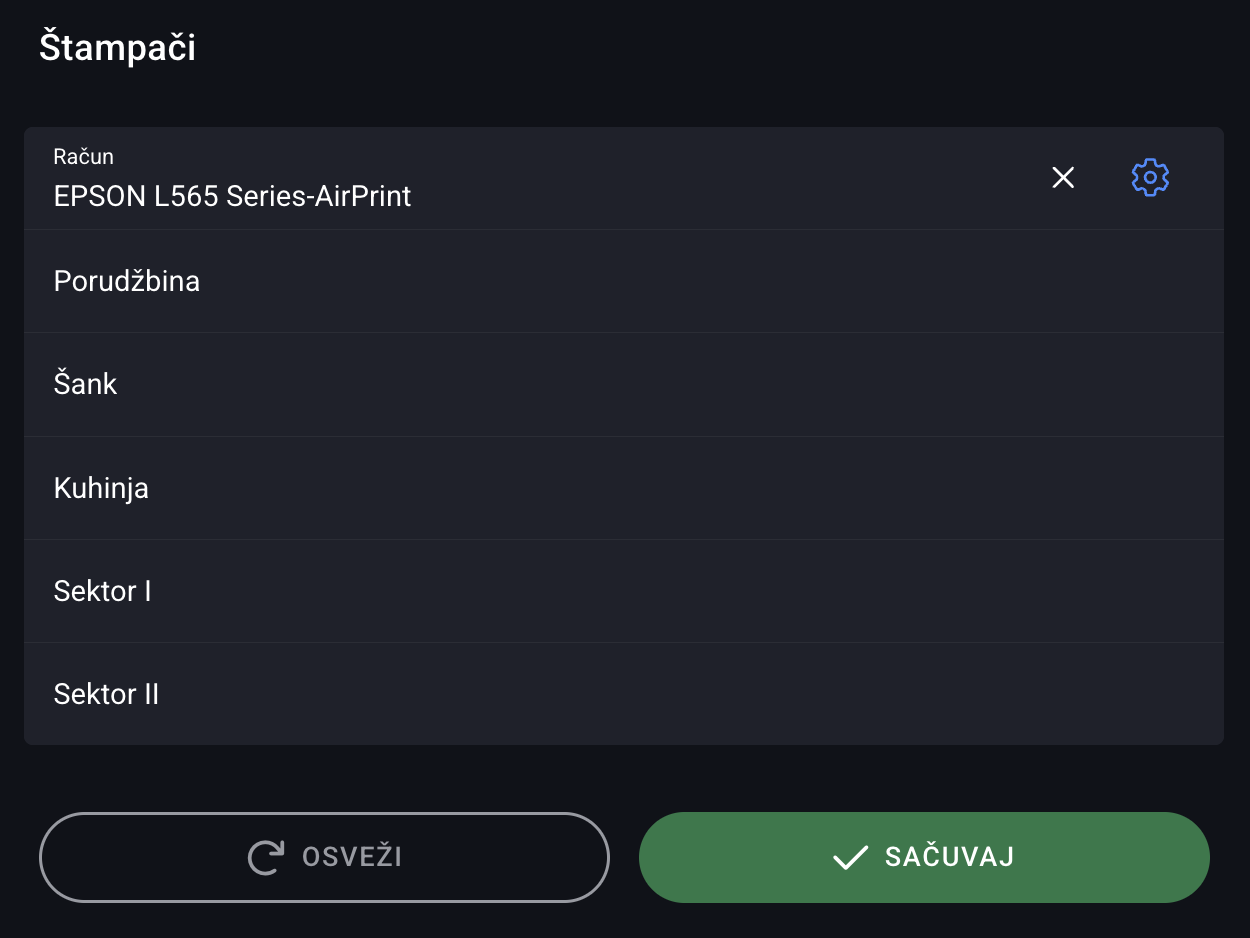Click the Kuhinja label text
1250x938 pixels.
[x=101, y=488]
